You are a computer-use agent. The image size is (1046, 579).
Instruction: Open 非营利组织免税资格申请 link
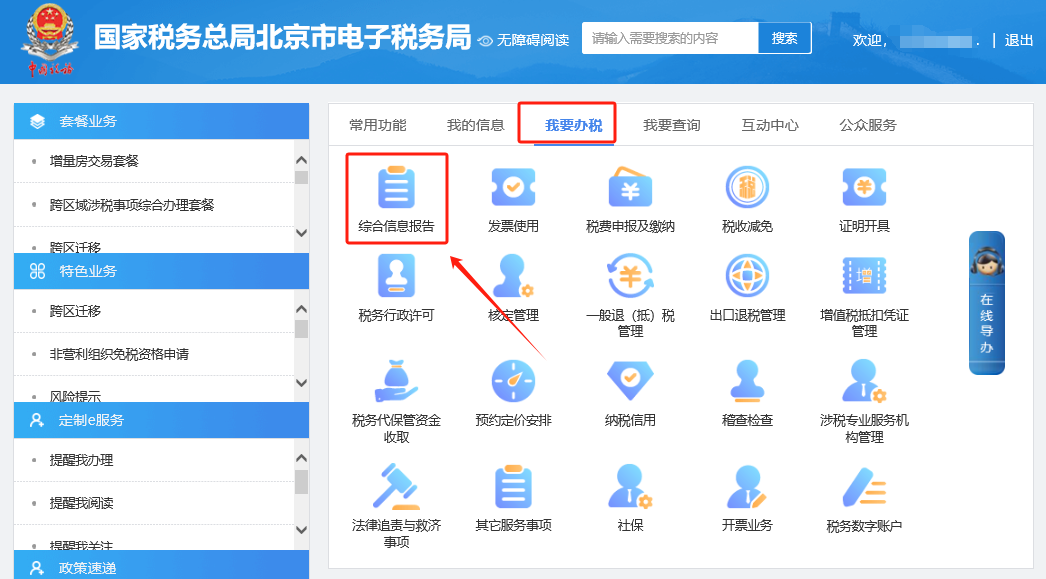(119, 354)
